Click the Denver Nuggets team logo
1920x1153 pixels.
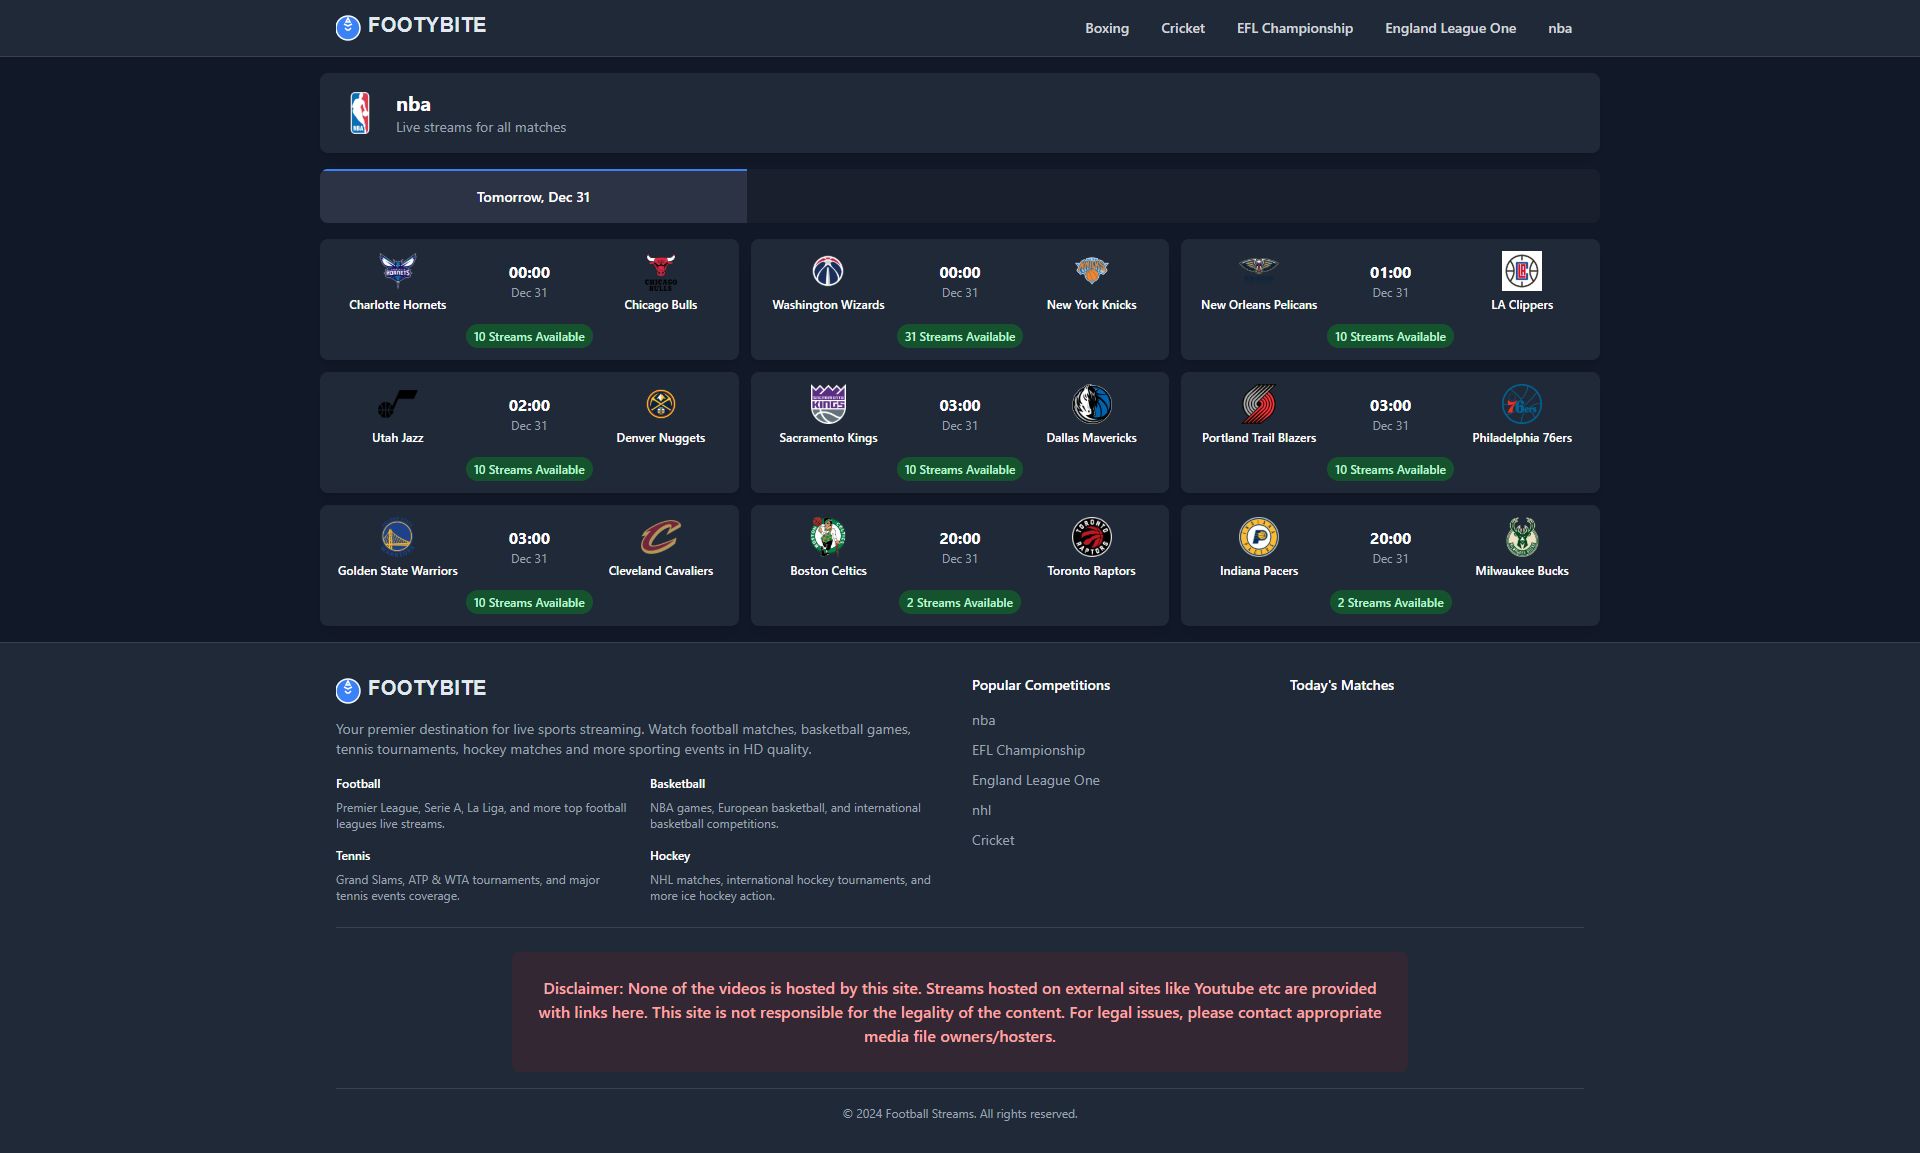click(x=660, y=404)
